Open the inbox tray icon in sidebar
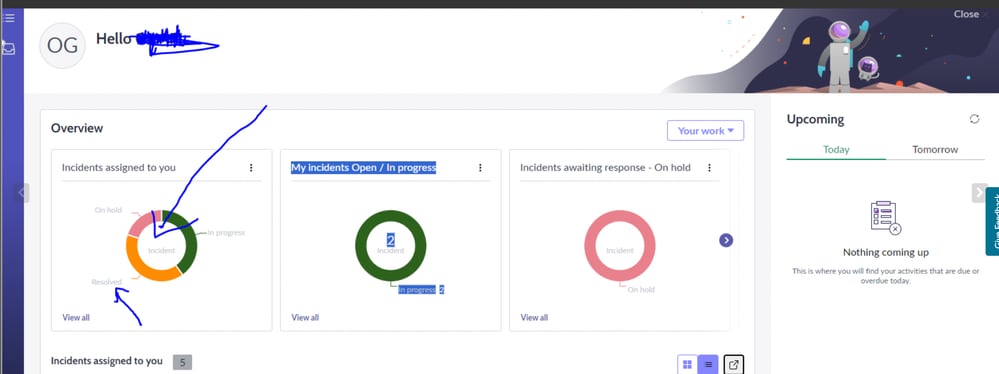Viewport: 999px width, 374px height. pos(9,47)
